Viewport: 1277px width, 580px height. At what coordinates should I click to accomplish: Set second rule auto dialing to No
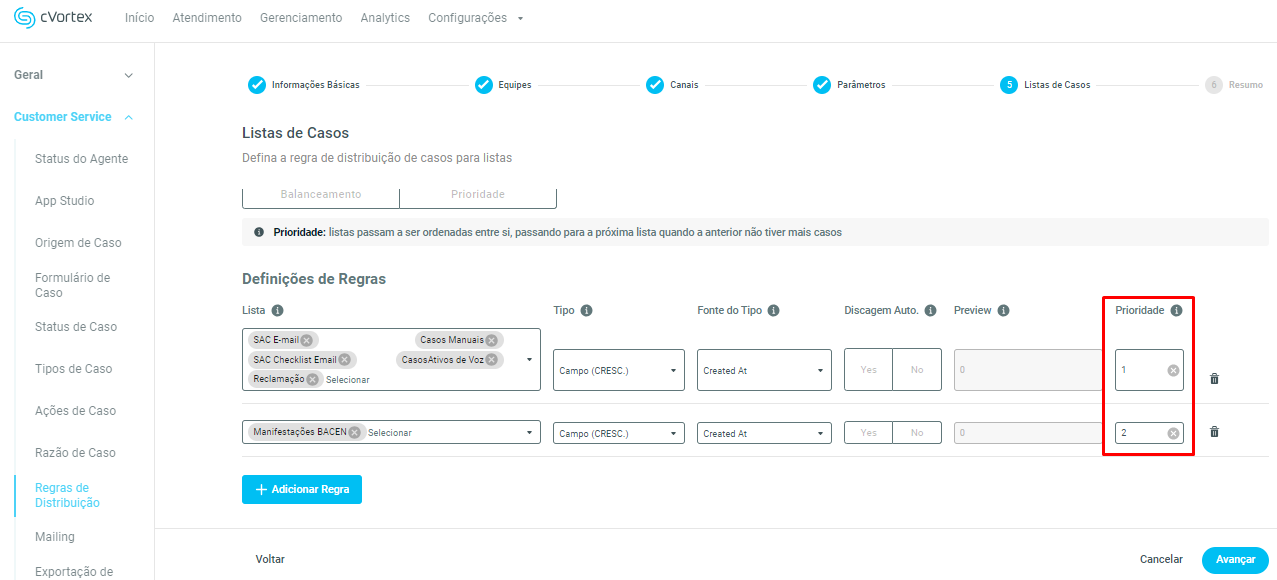pos(917,433)
